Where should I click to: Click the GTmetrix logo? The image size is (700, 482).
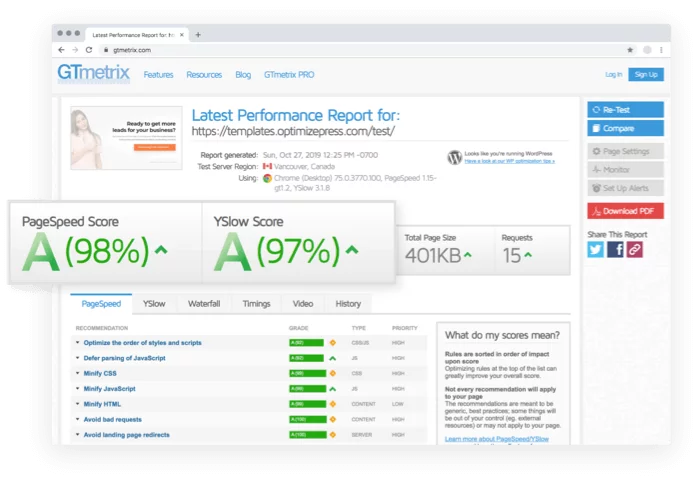[x=93, y=73]
